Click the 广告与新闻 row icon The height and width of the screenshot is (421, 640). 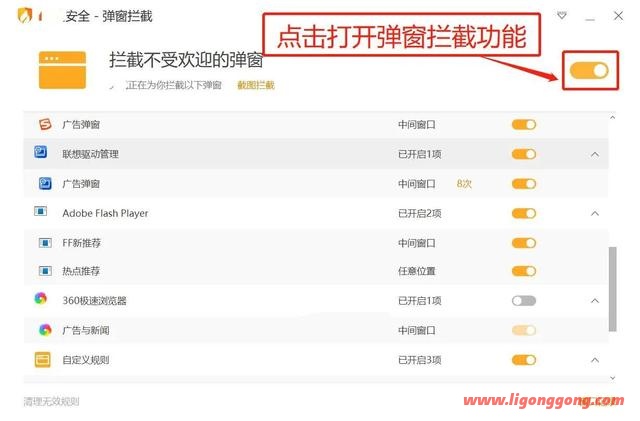tap(45, 330)
